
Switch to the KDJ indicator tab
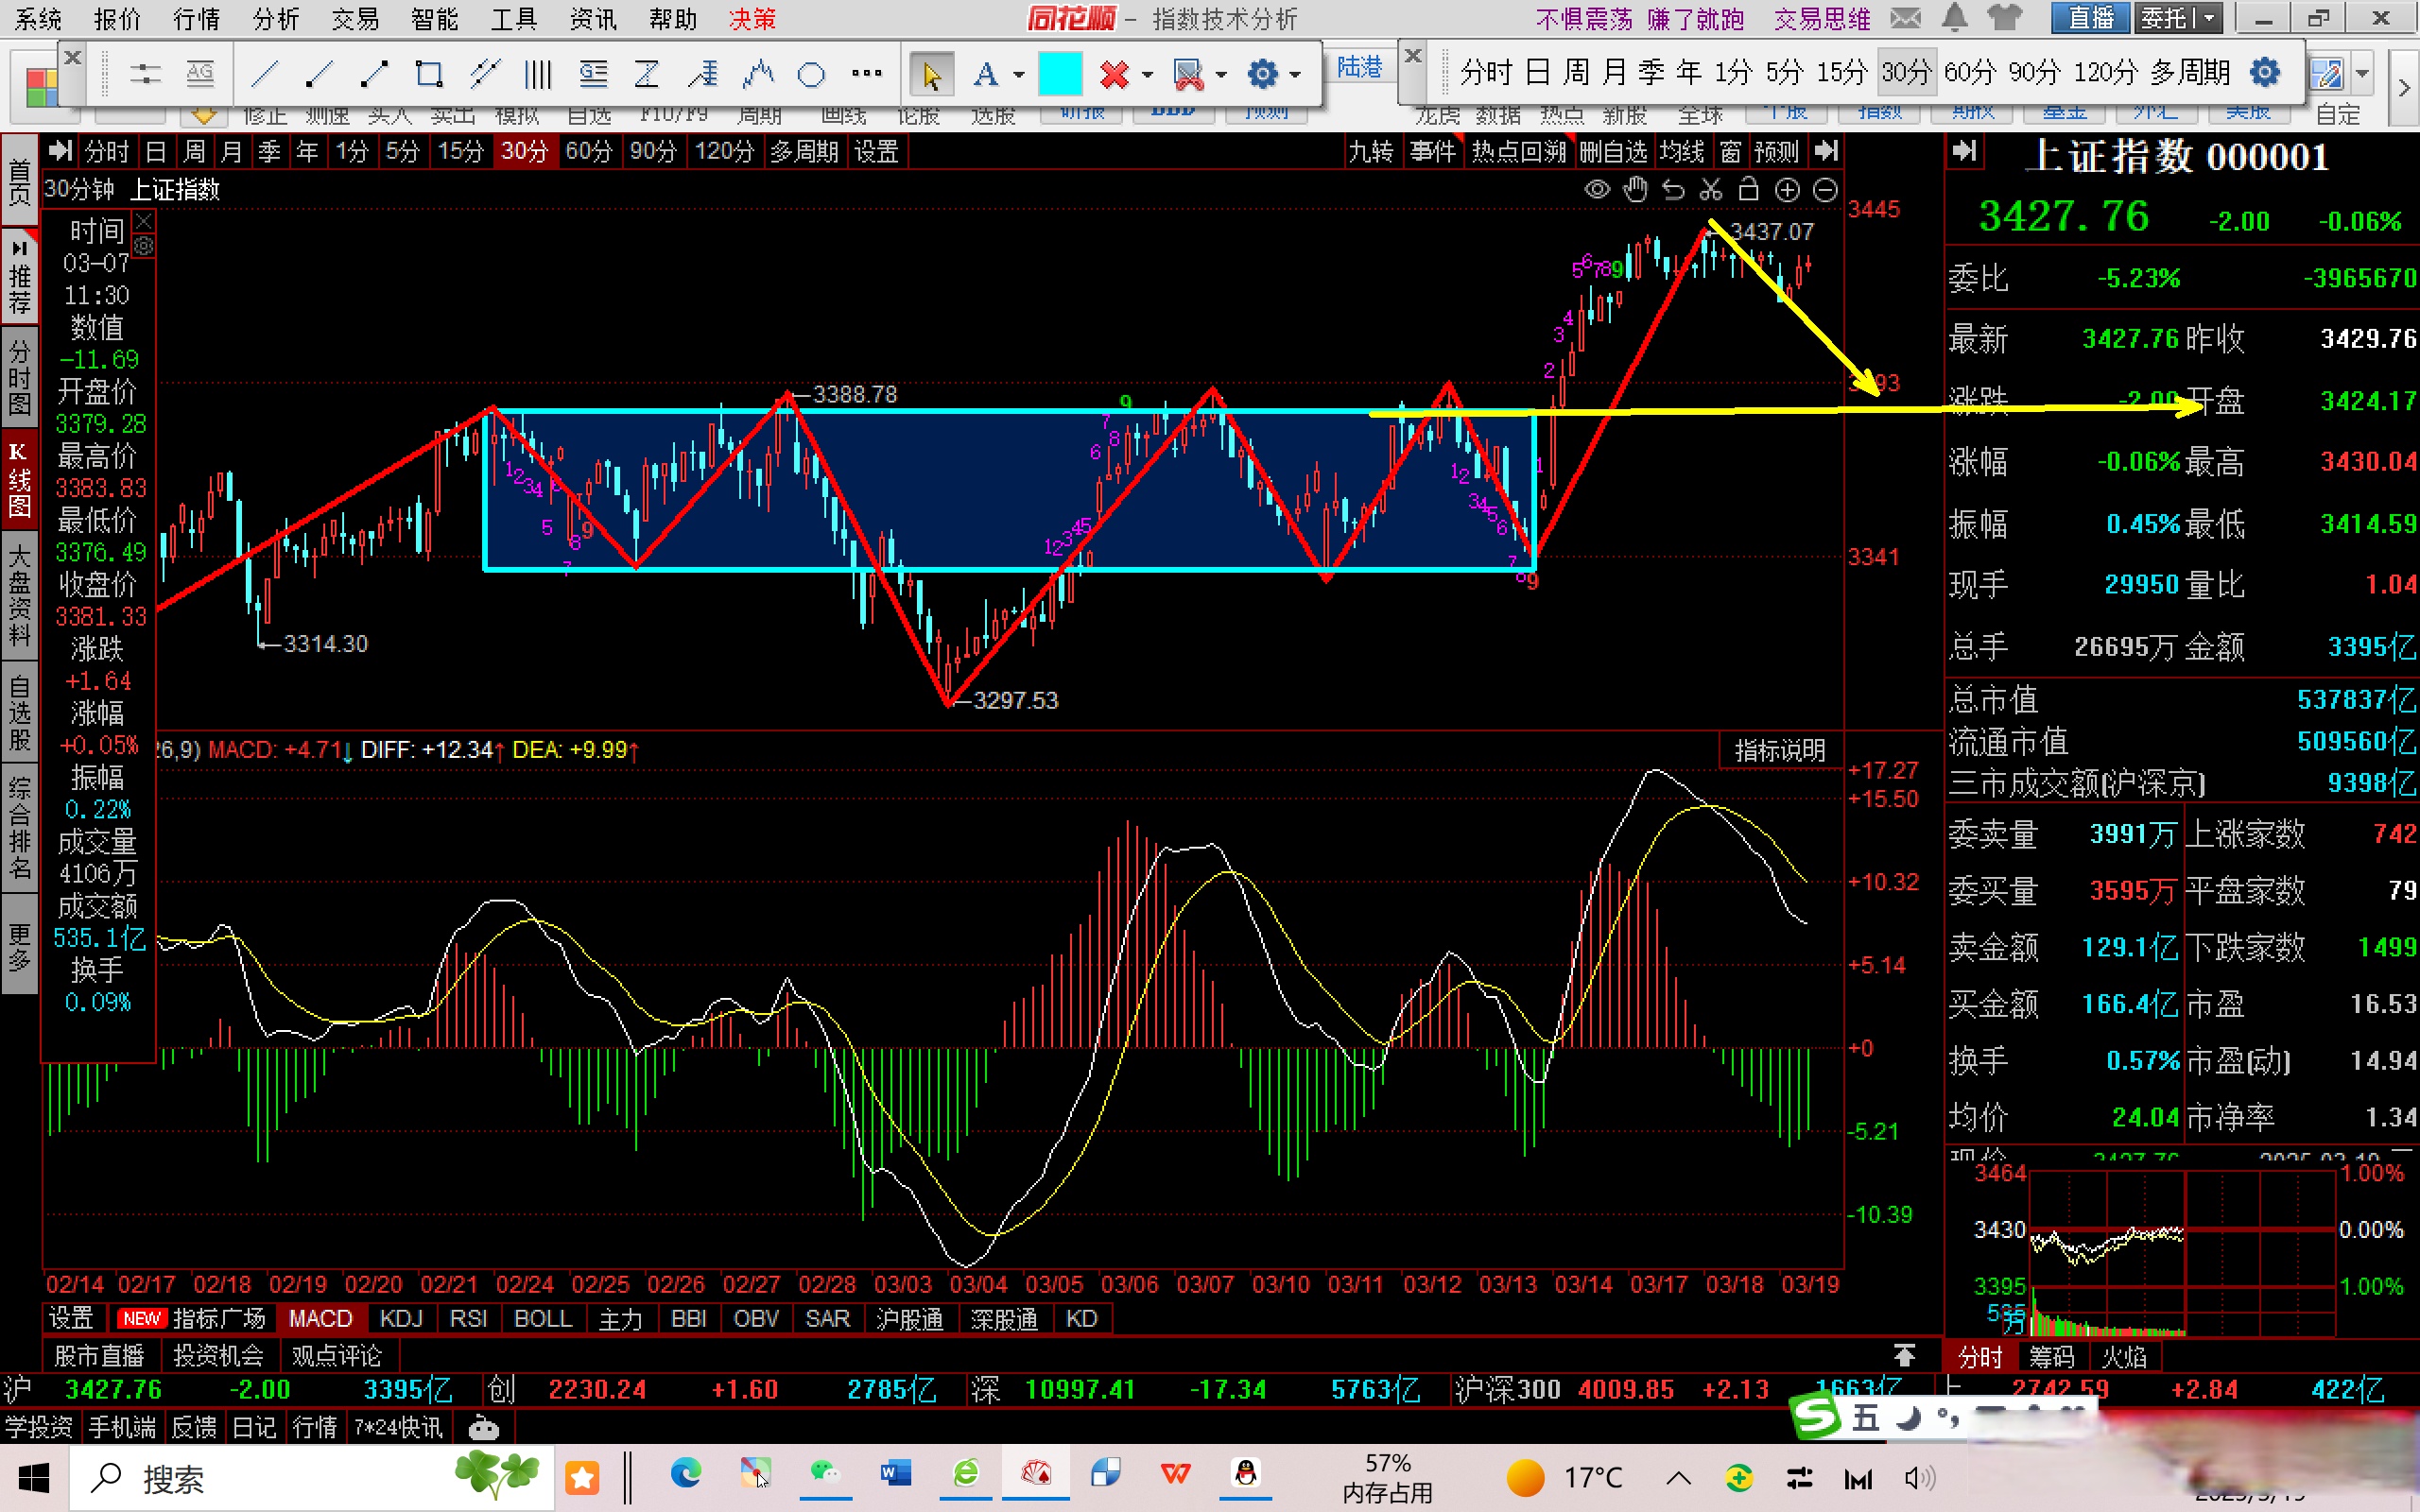(401, 1319)
